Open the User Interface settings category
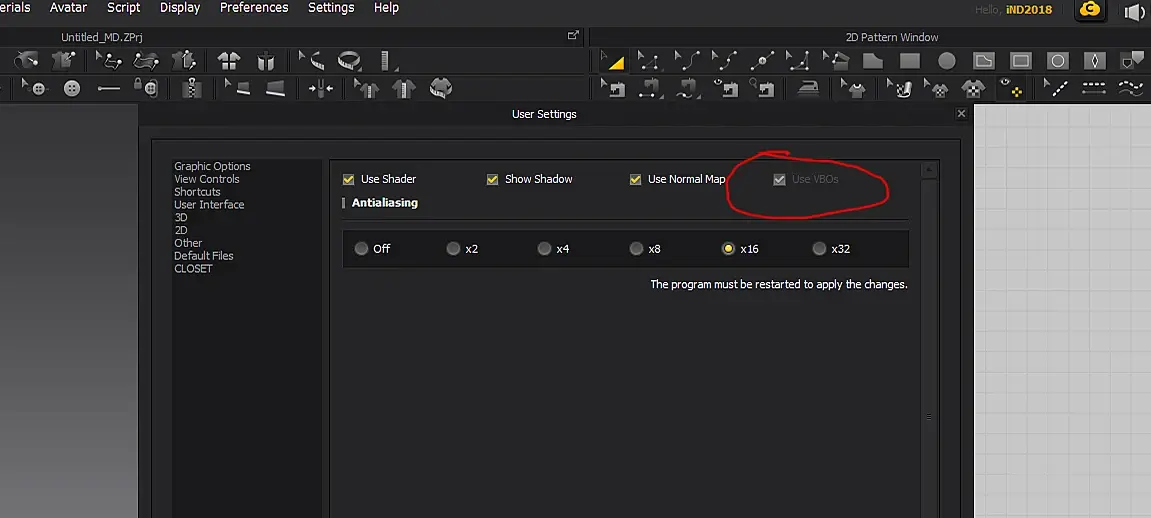This screenshot has width=1151, height=518. tap(209, 205)
